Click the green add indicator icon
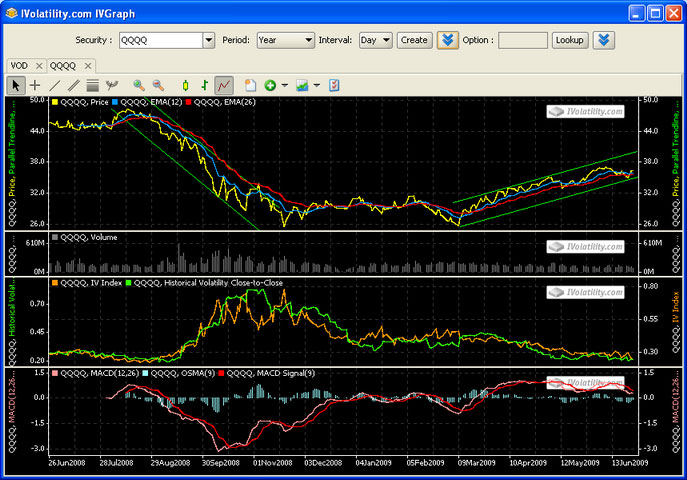 coord(270,85)
